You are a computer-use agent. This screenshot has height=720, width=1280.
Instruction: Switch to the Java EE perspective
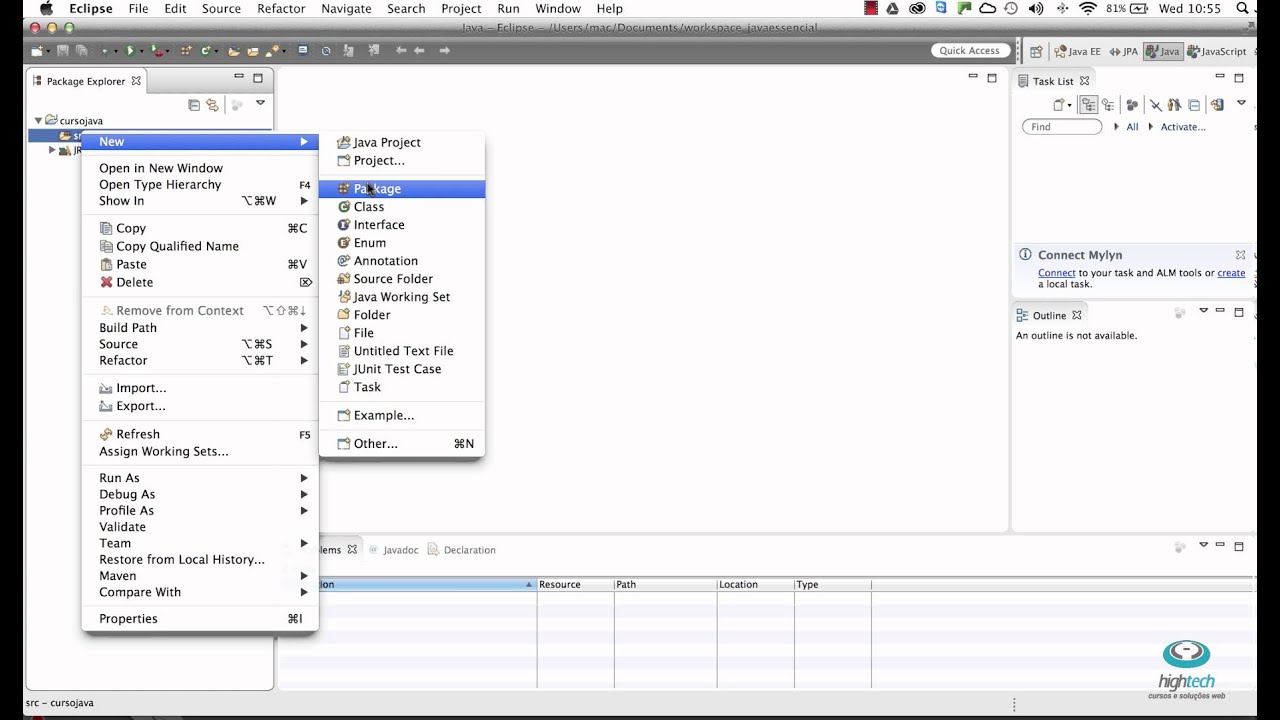[1078, 51]
